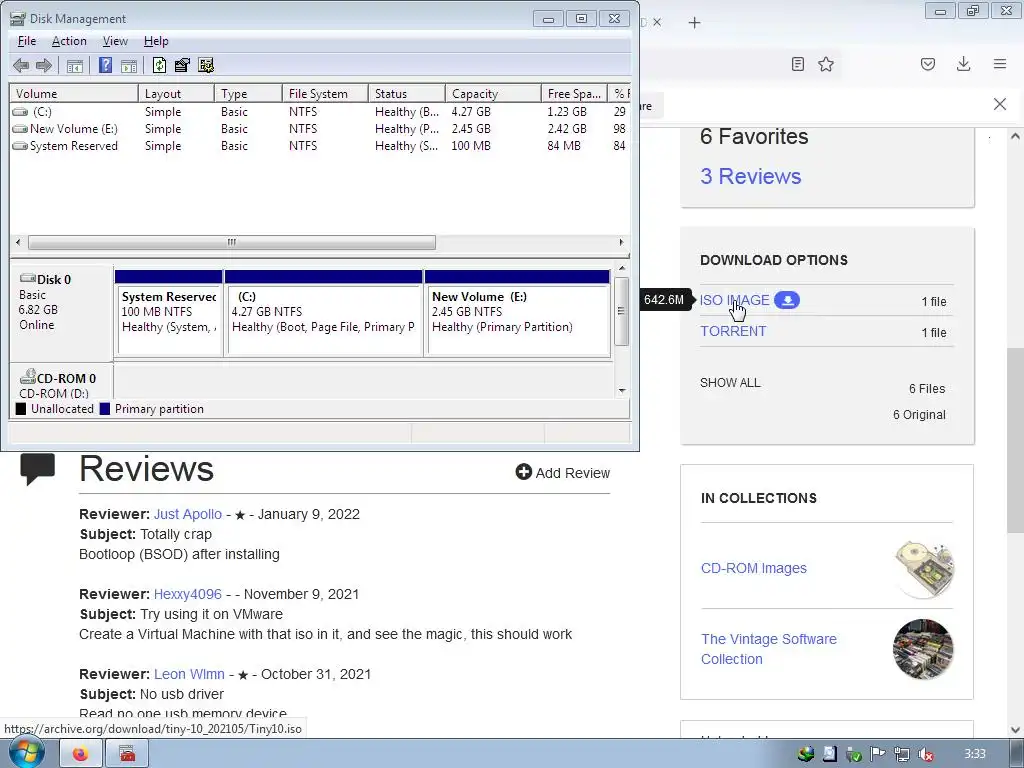Select the (C:) volume row
Viewport: 1024px width, 768px height.
click(x=320, y=112)
